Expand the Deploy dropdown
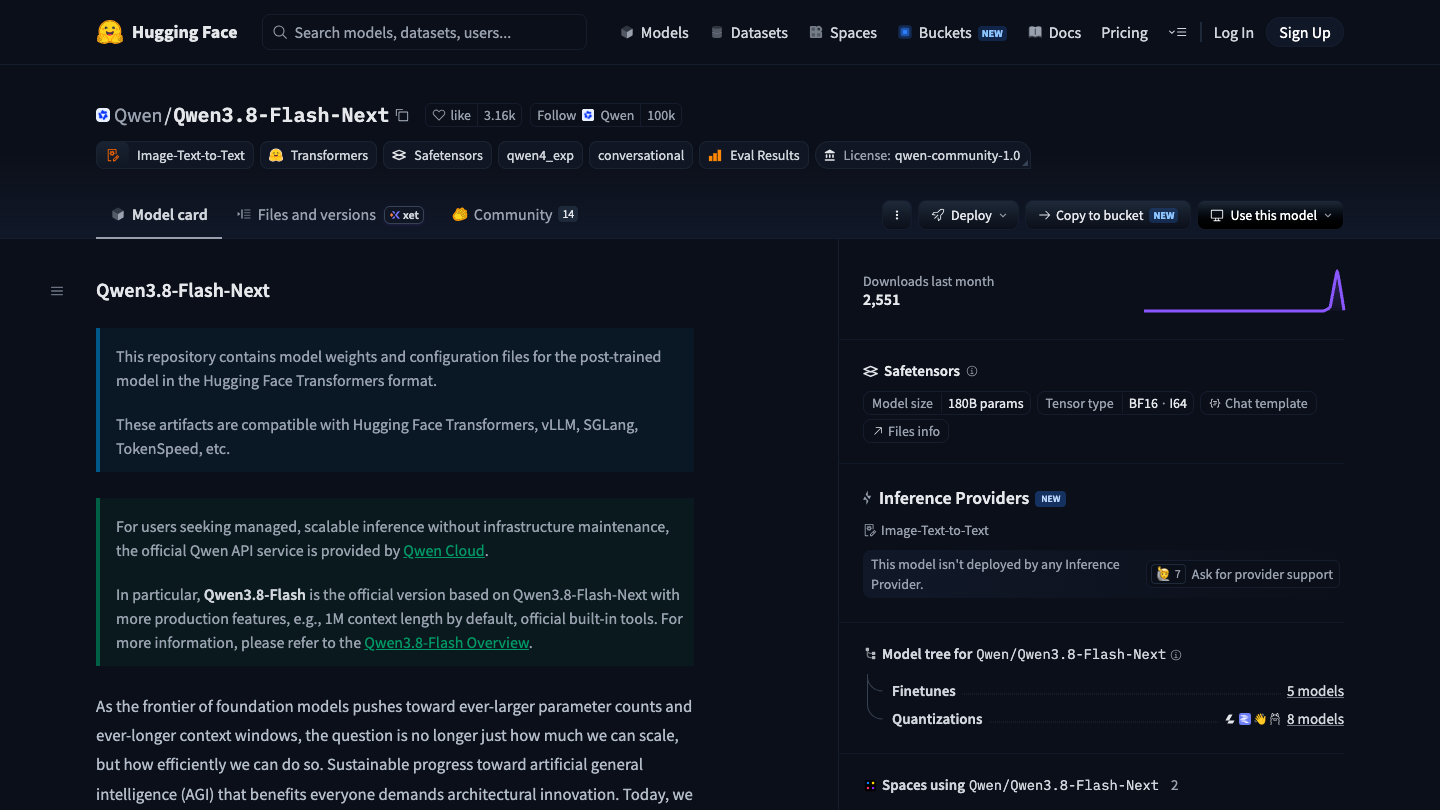Viewport: 1440px width, 810px height. (x=969, y=215)
